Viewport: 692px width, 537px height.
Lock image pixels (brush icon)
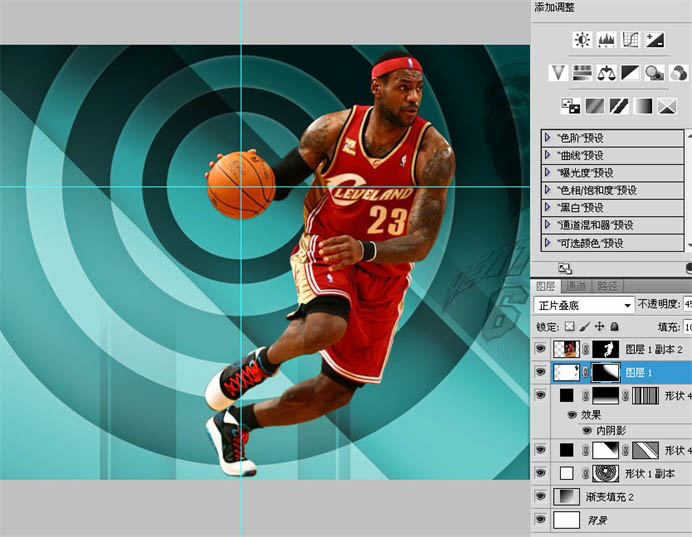pos(584,327)
